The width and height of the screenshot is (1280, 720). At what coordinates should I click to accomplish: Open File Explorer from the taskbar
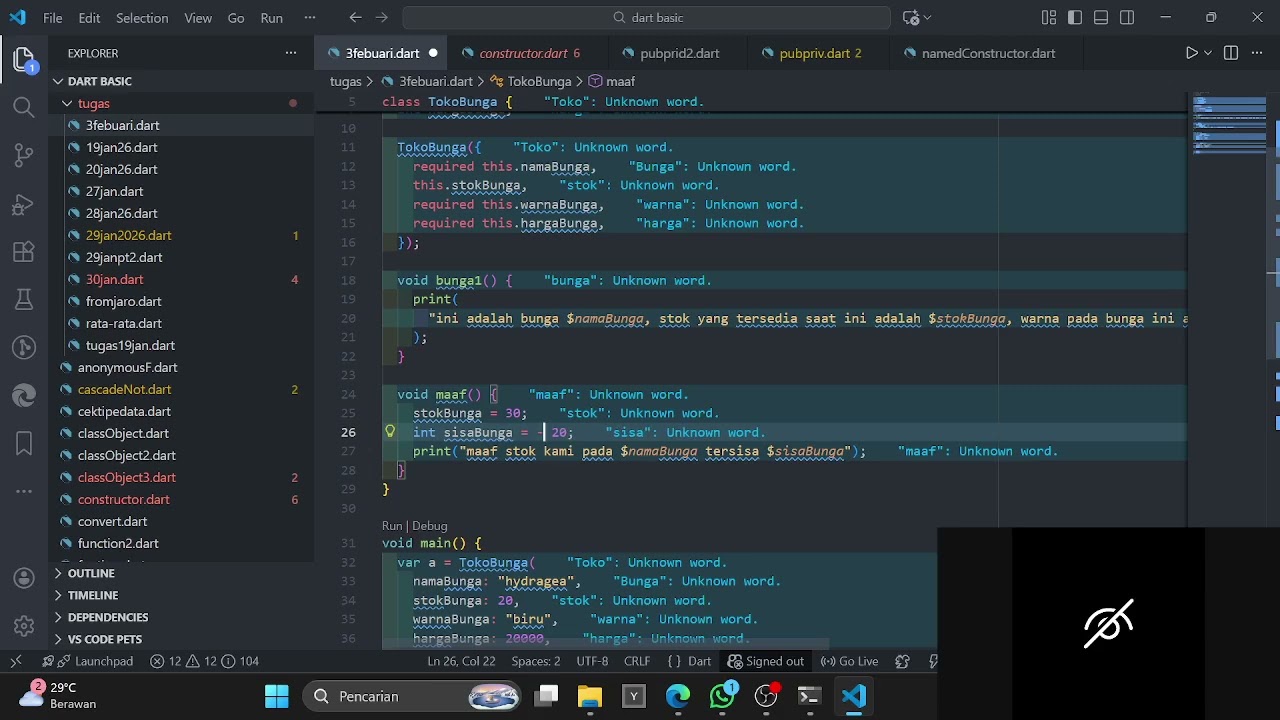(x=590, y=696)
